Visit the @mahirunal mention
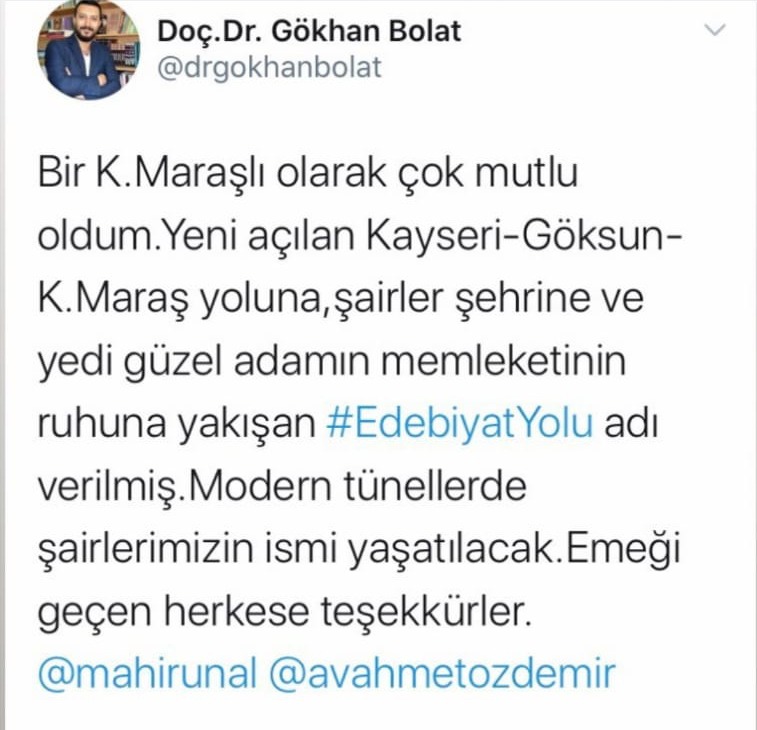Viewport: 757px width, 730px height. point(147,673)
